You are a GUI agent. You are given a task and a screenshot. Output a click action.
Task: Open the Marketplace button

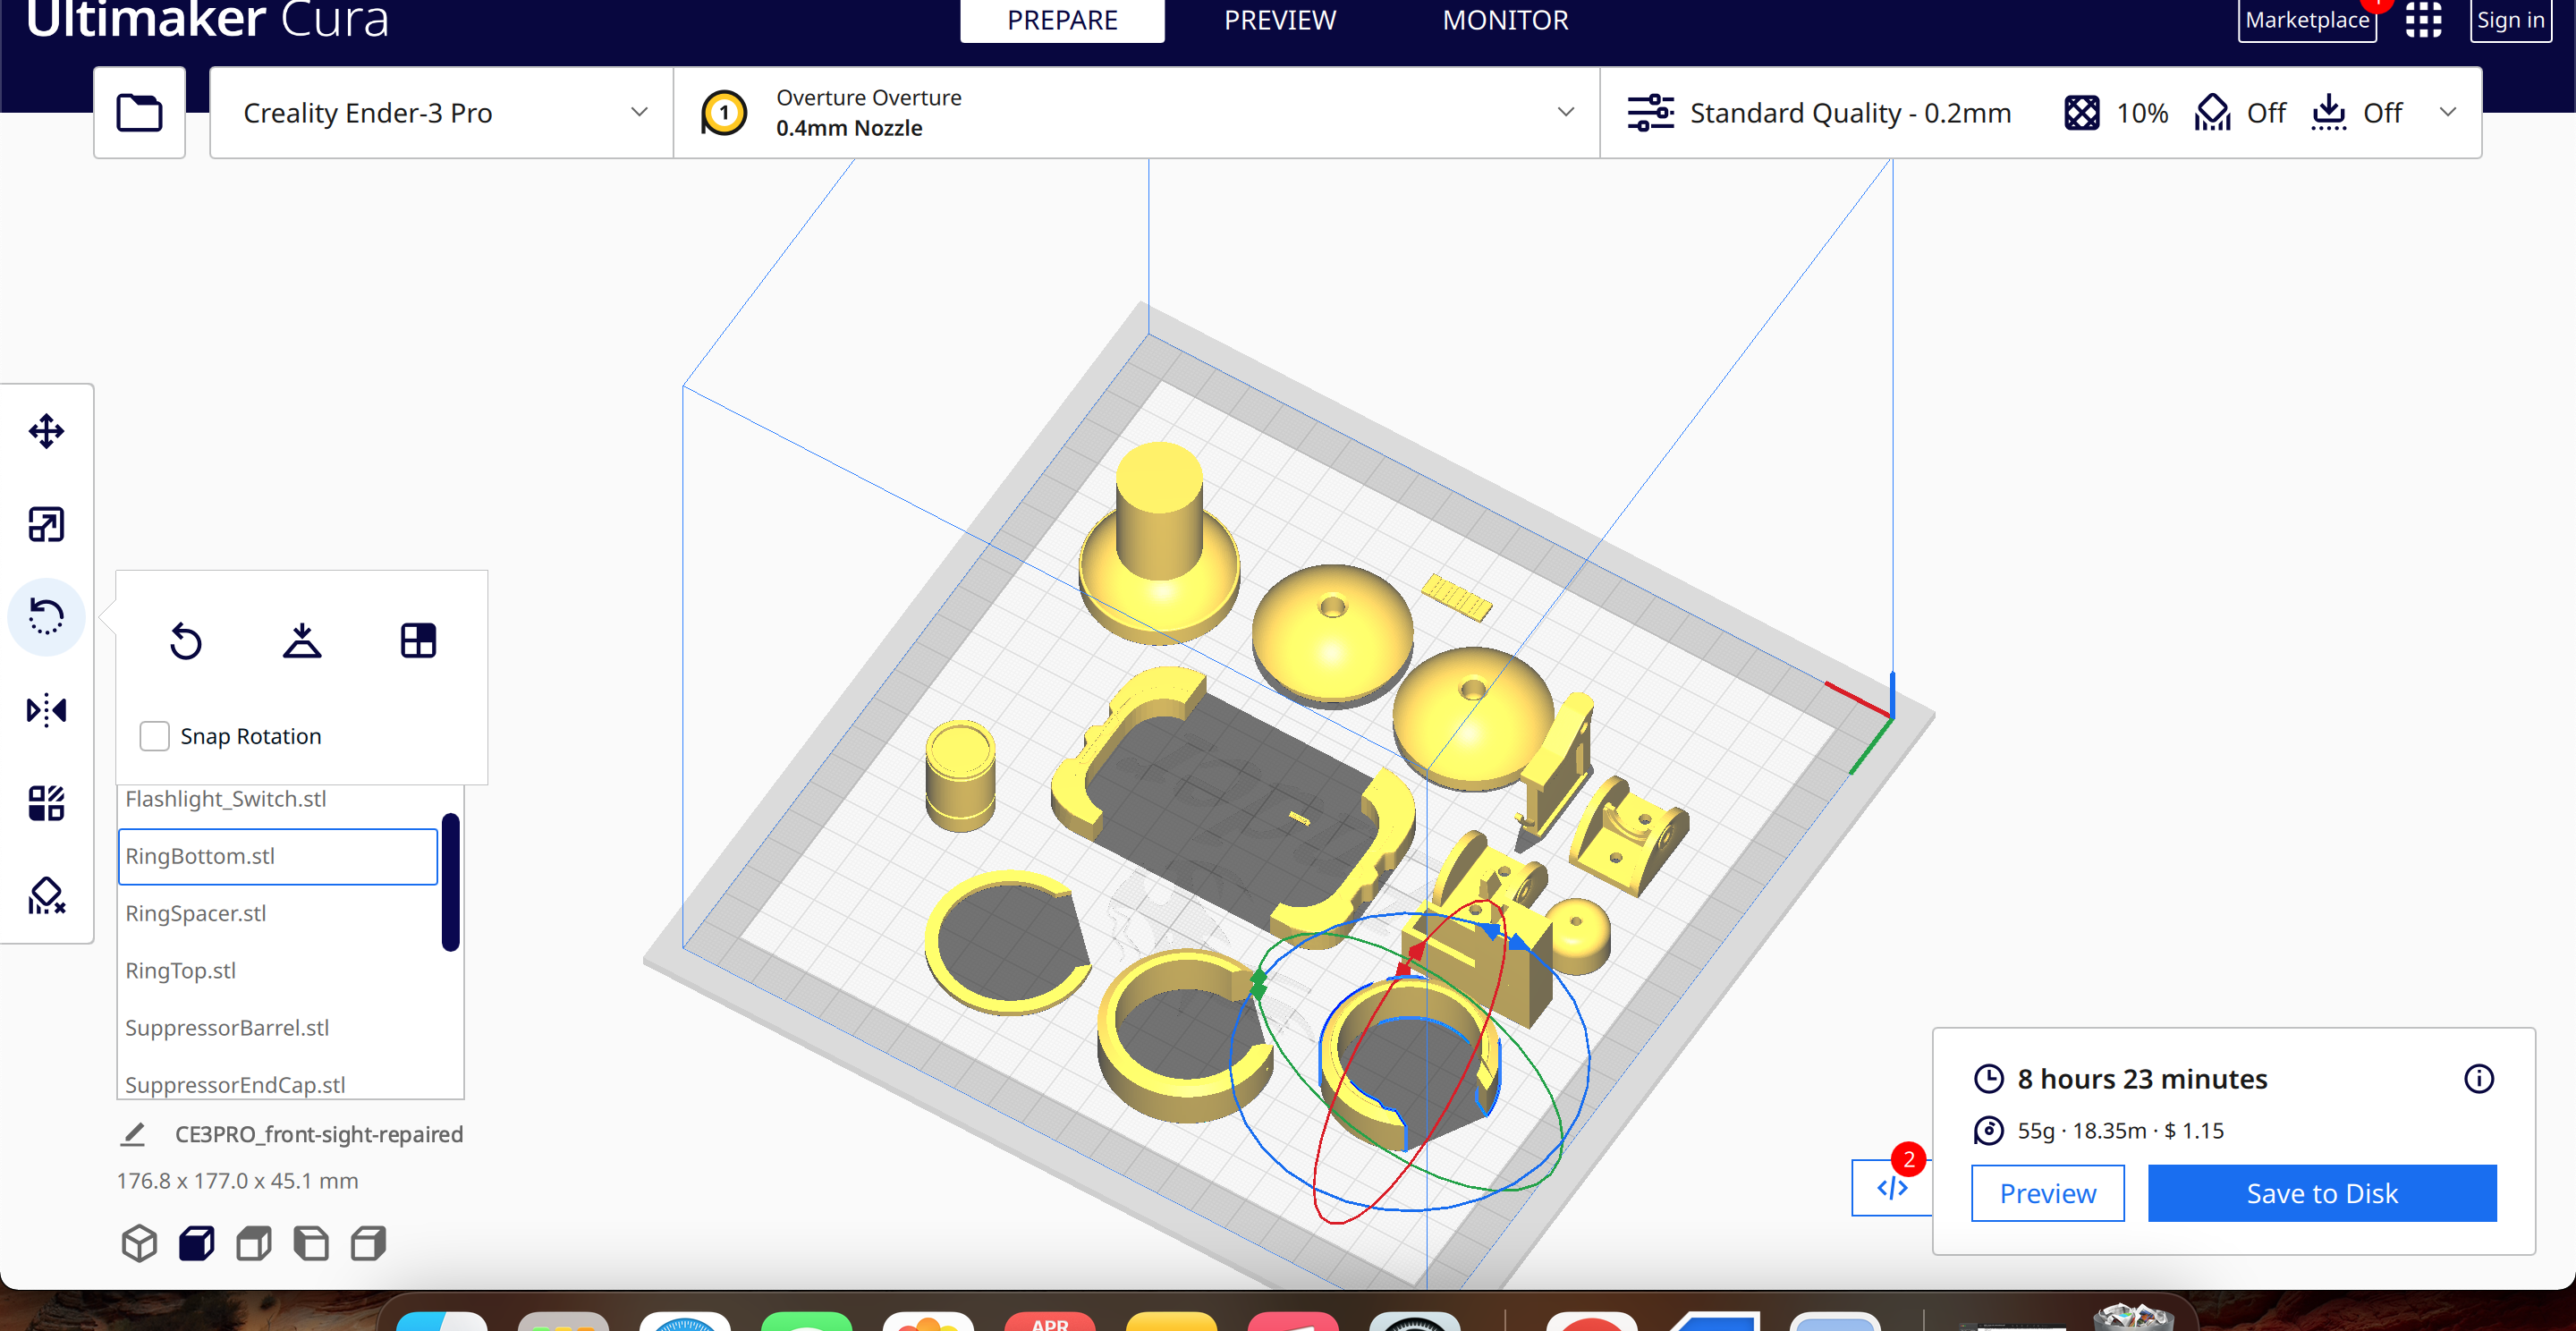point(2306,20)
